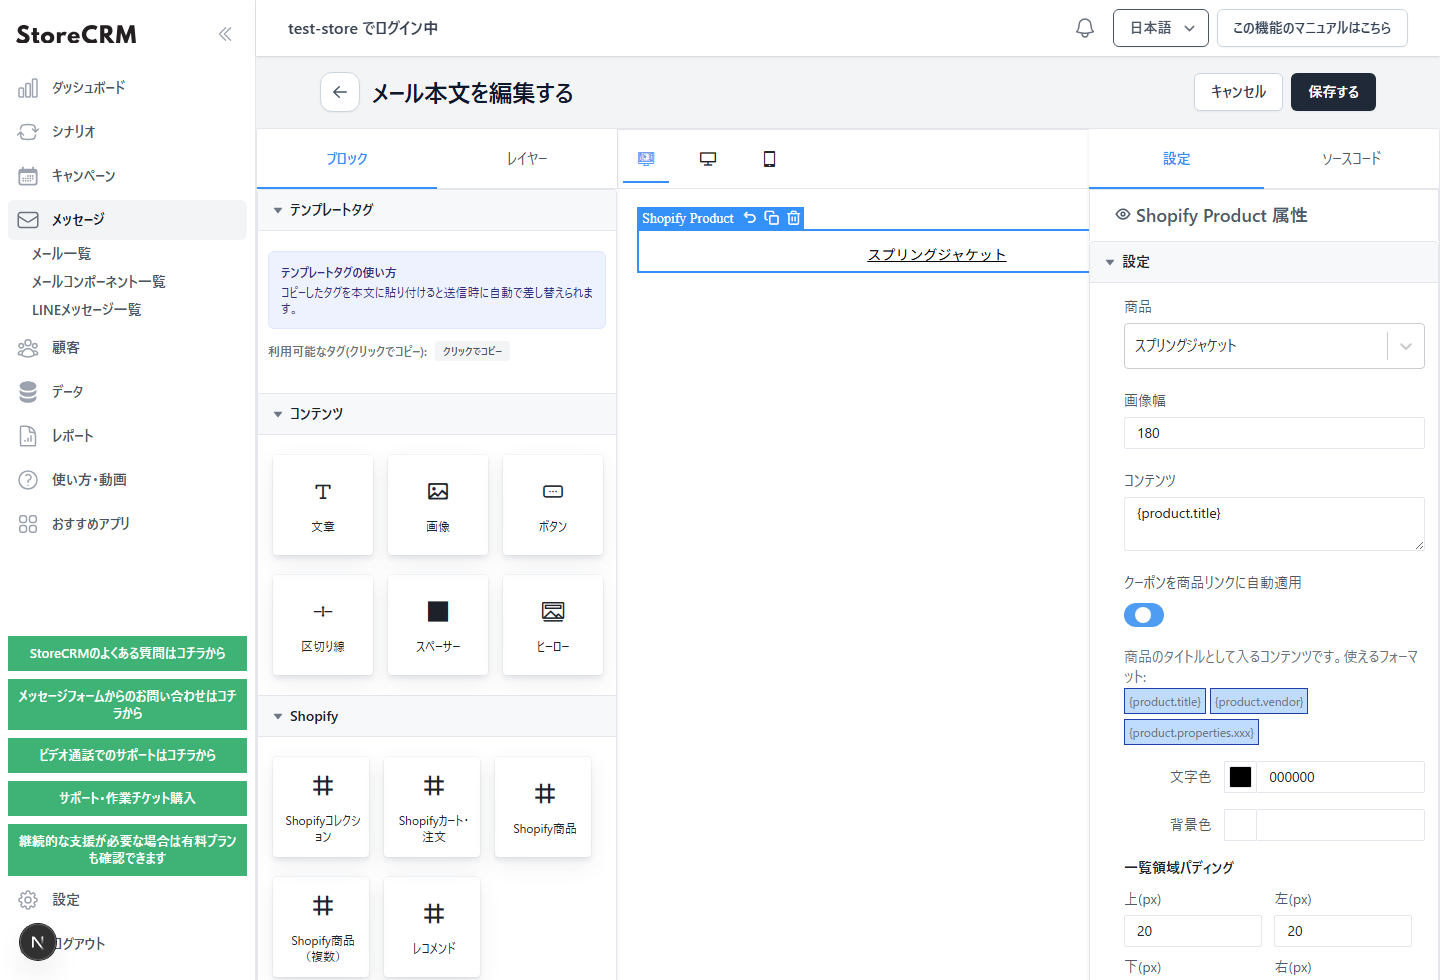Open おすすめアプリ recommended apps
The image size is (1440, 980).
127,524
